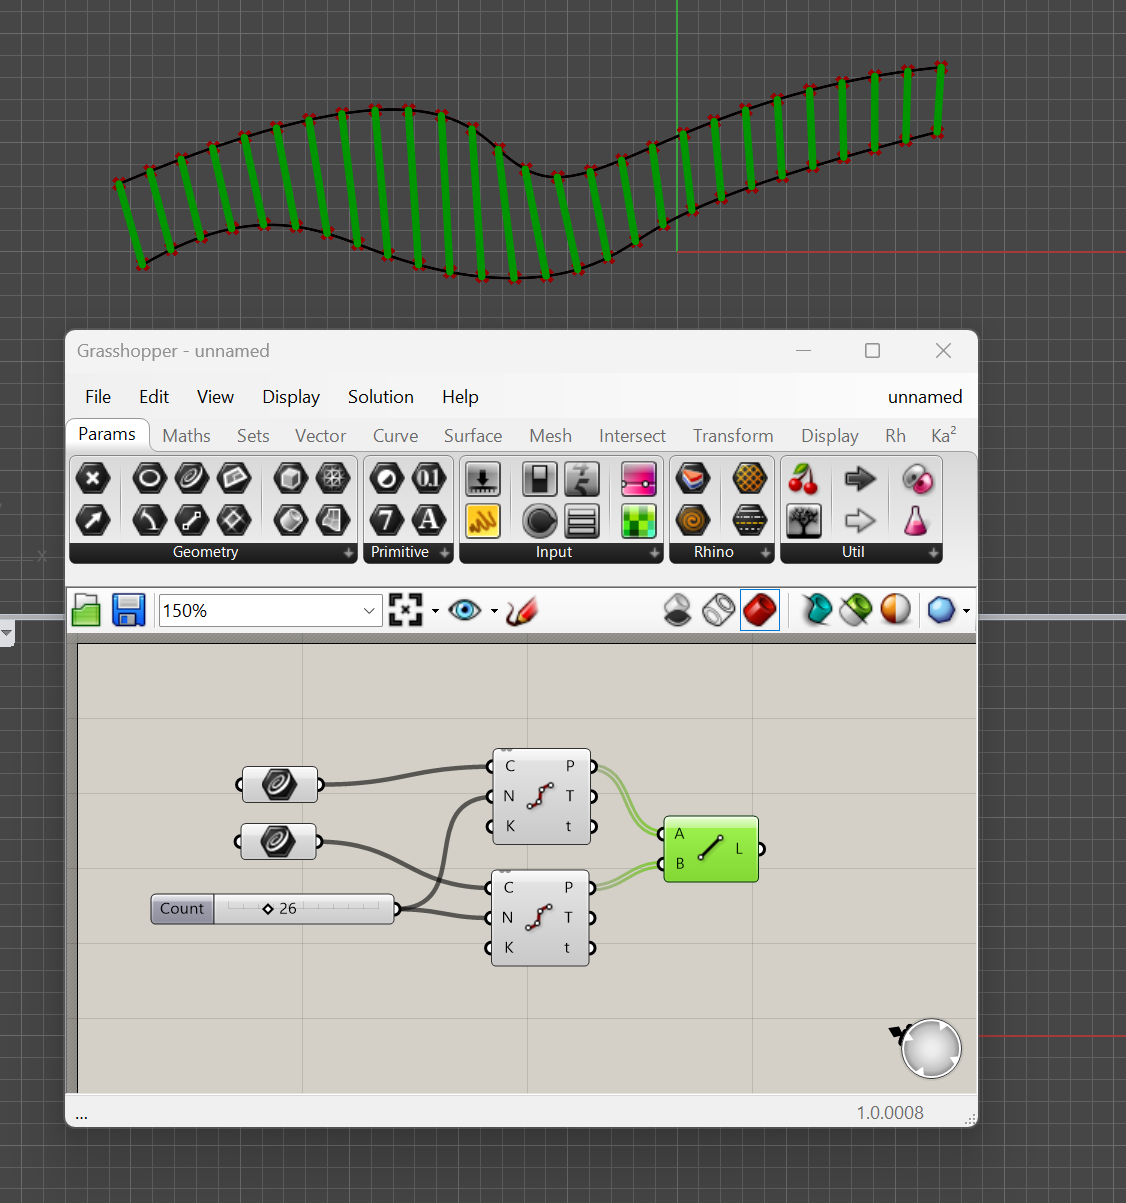Viewport: 1126px width, 1203px height.
Task: Pick the Circle parameter icon in Geometry
Action: [x=149, y=478]
